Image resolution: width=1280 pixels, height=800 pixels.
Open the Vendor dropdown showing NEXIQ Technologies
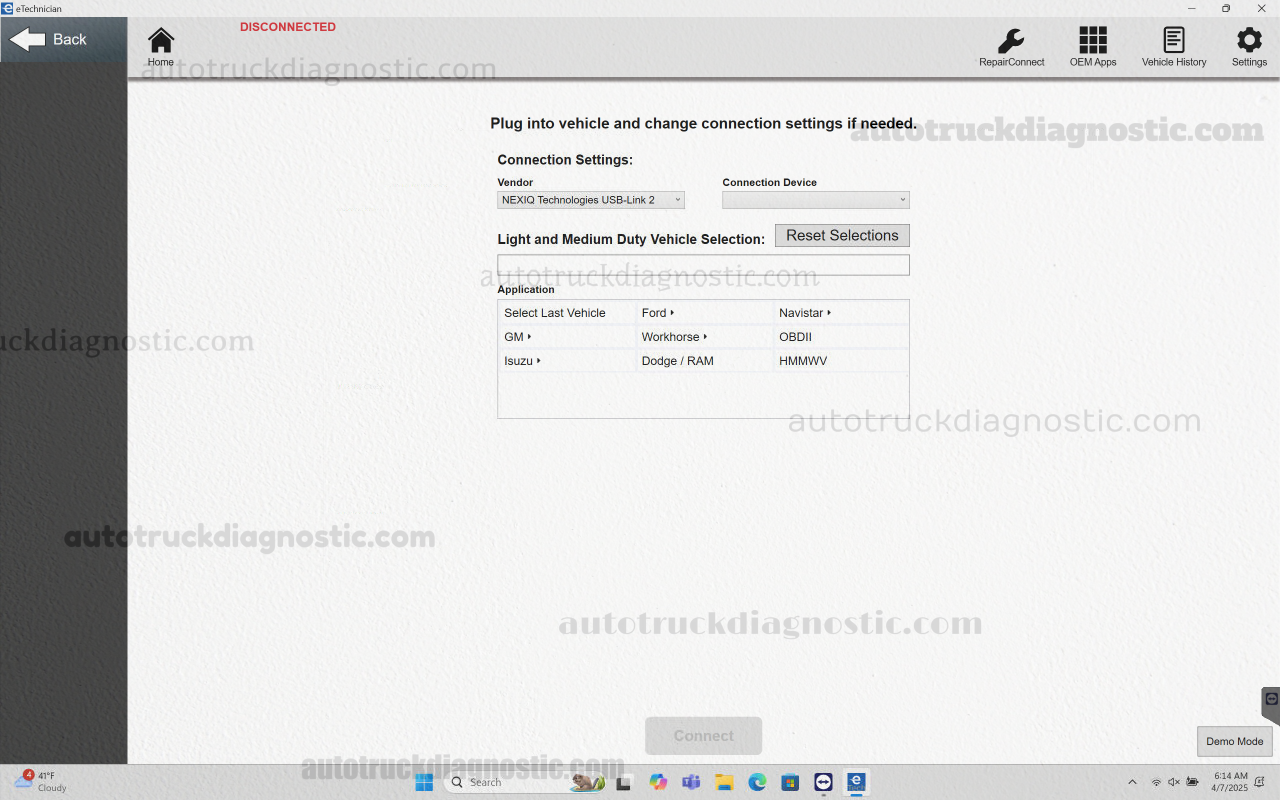[x=590, y=199]
